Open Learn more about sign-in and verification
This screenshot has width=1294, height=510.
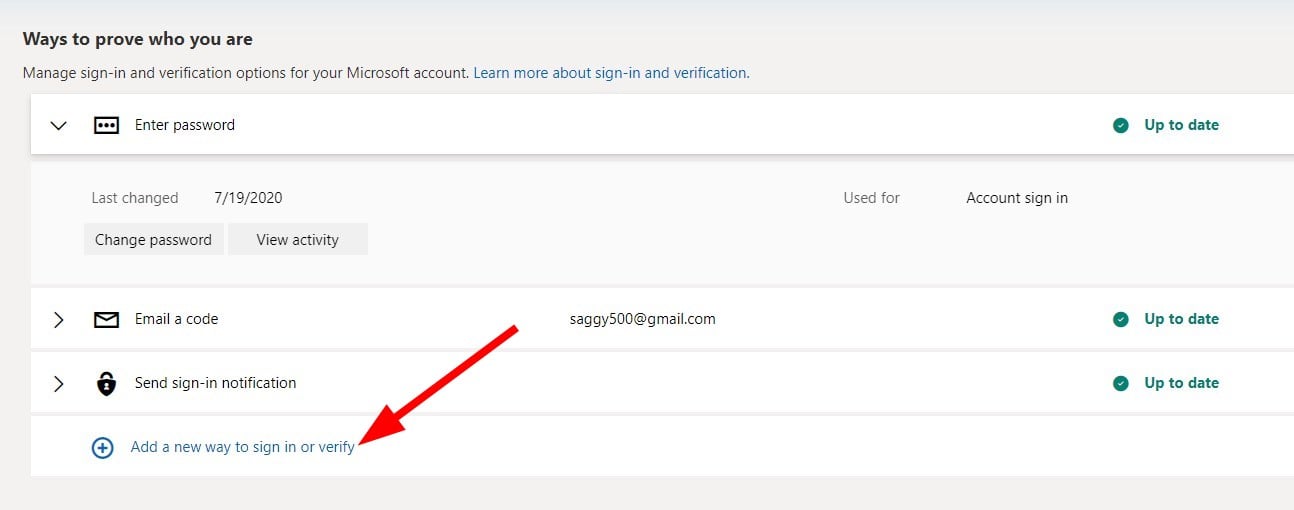pyautogui.click(x=610, y=73)
